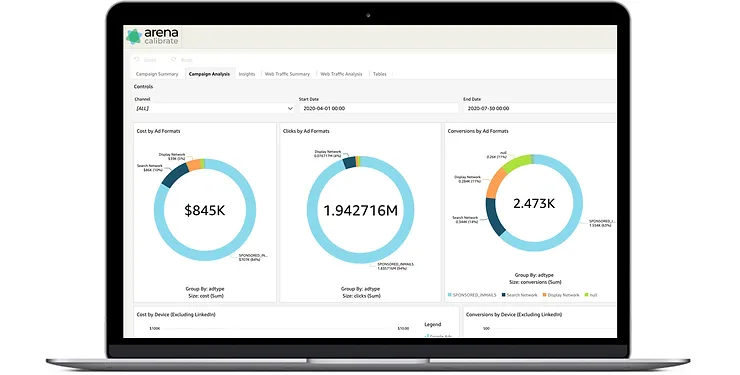Click the Conversions by Ad Formats title
This screenshot has height=375, width=740.
[478, 131]
